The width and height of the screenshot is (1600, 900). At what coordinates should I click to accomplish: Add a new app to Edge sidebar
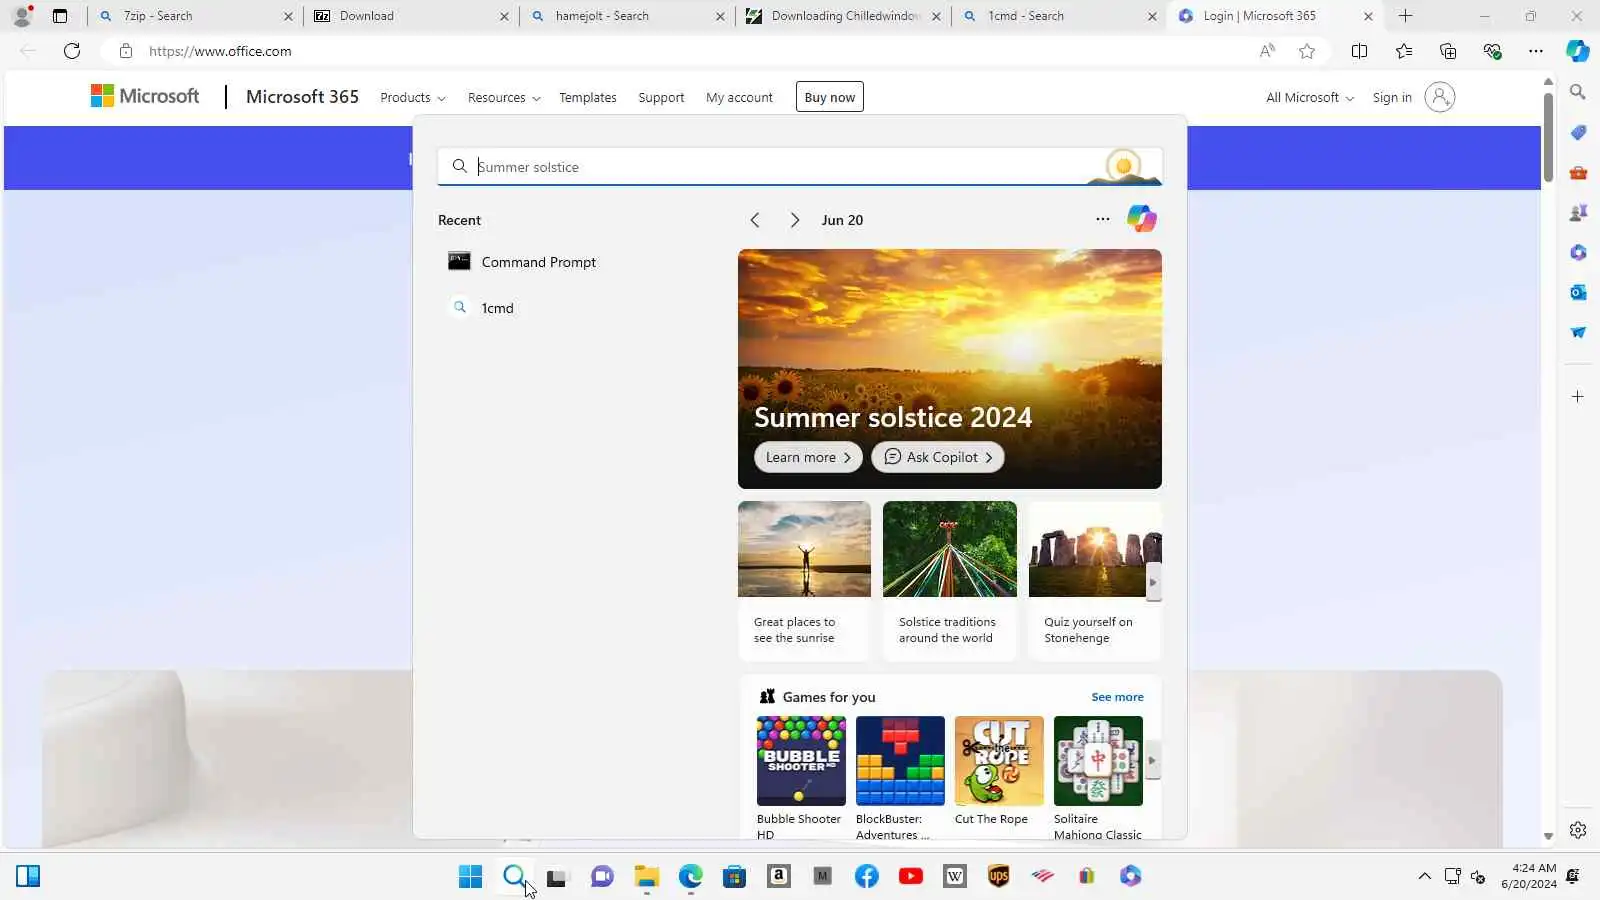click(x=1578, y=397)
